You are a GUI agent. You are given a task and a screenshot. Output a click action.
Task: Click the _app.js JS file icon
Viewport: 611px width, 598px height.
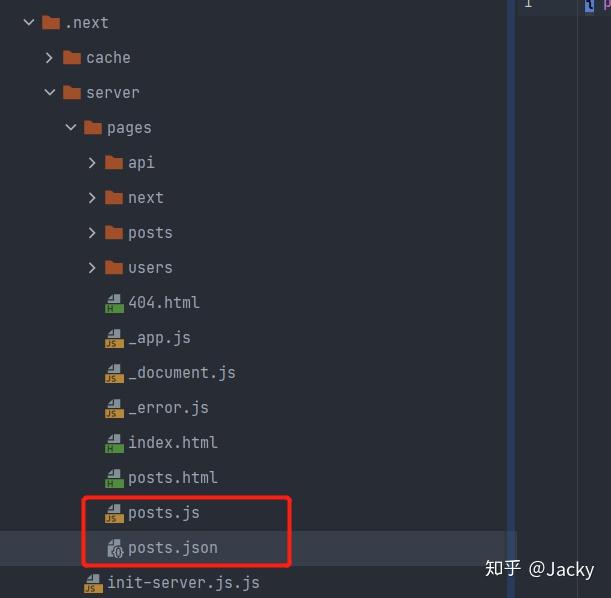114,339
